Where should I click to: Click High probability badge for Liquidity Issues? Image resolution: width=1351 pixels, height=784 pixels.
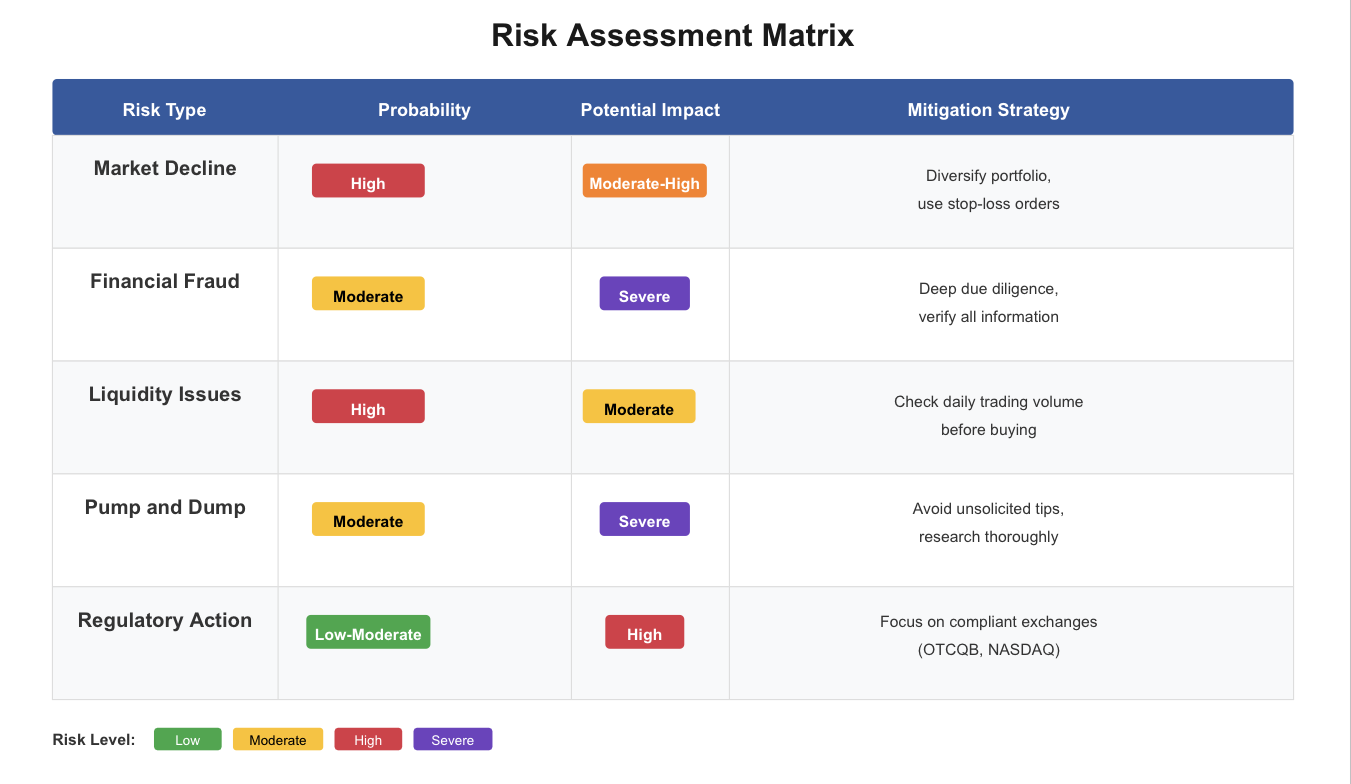(x=368, y=407)
